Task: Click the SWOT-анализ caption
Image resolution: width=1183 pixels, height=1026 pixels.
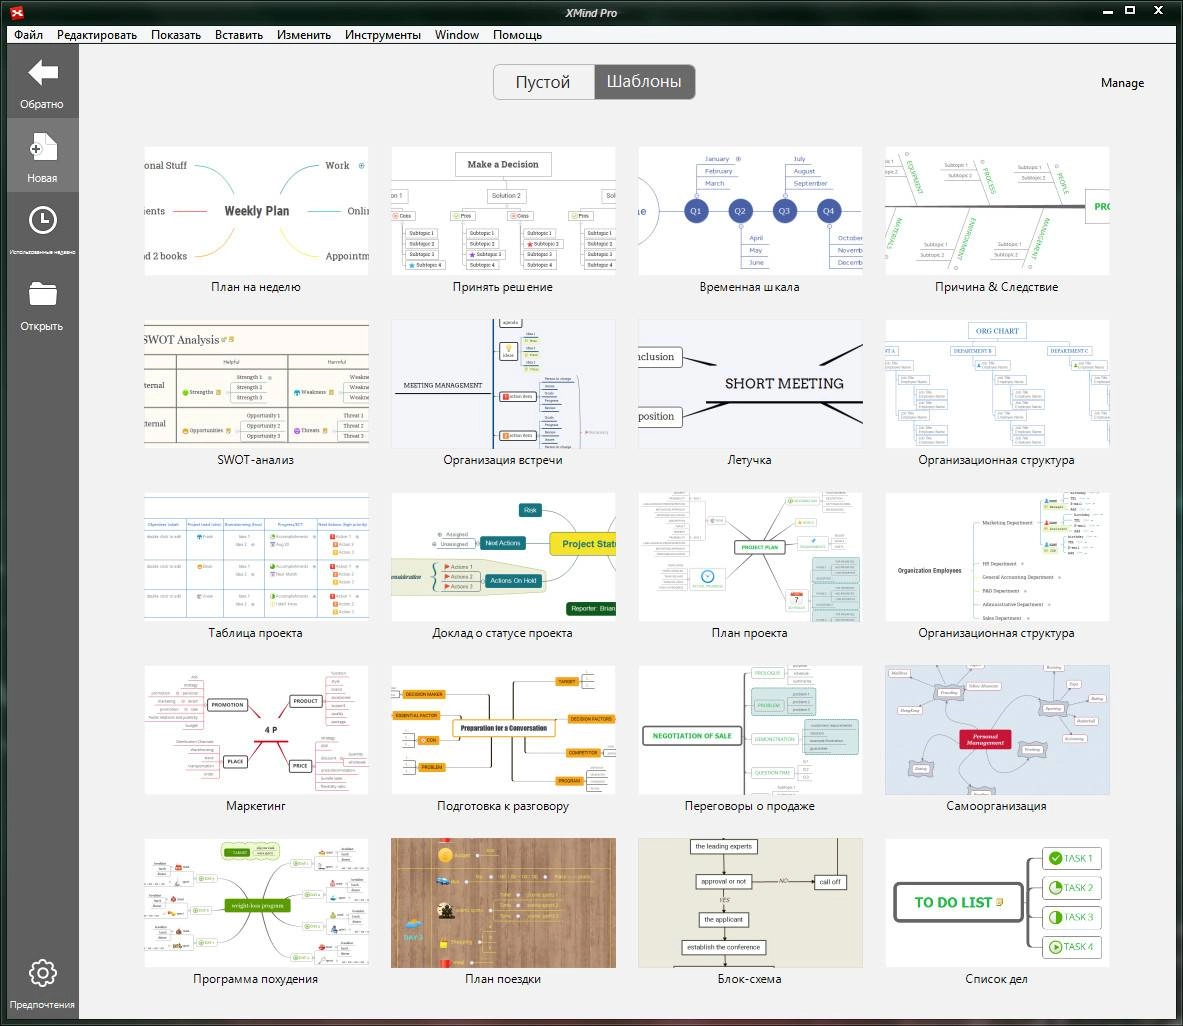Action: coord(256,459)
